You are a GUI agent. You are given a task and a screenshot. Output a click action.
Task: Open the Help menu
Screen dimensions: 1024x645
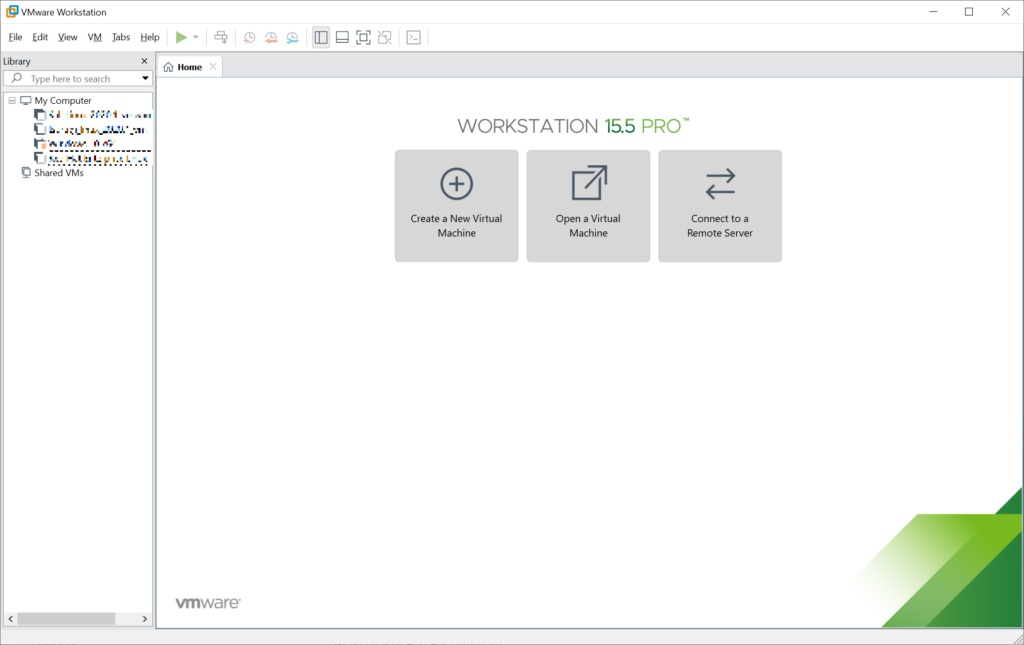point(150,37)
